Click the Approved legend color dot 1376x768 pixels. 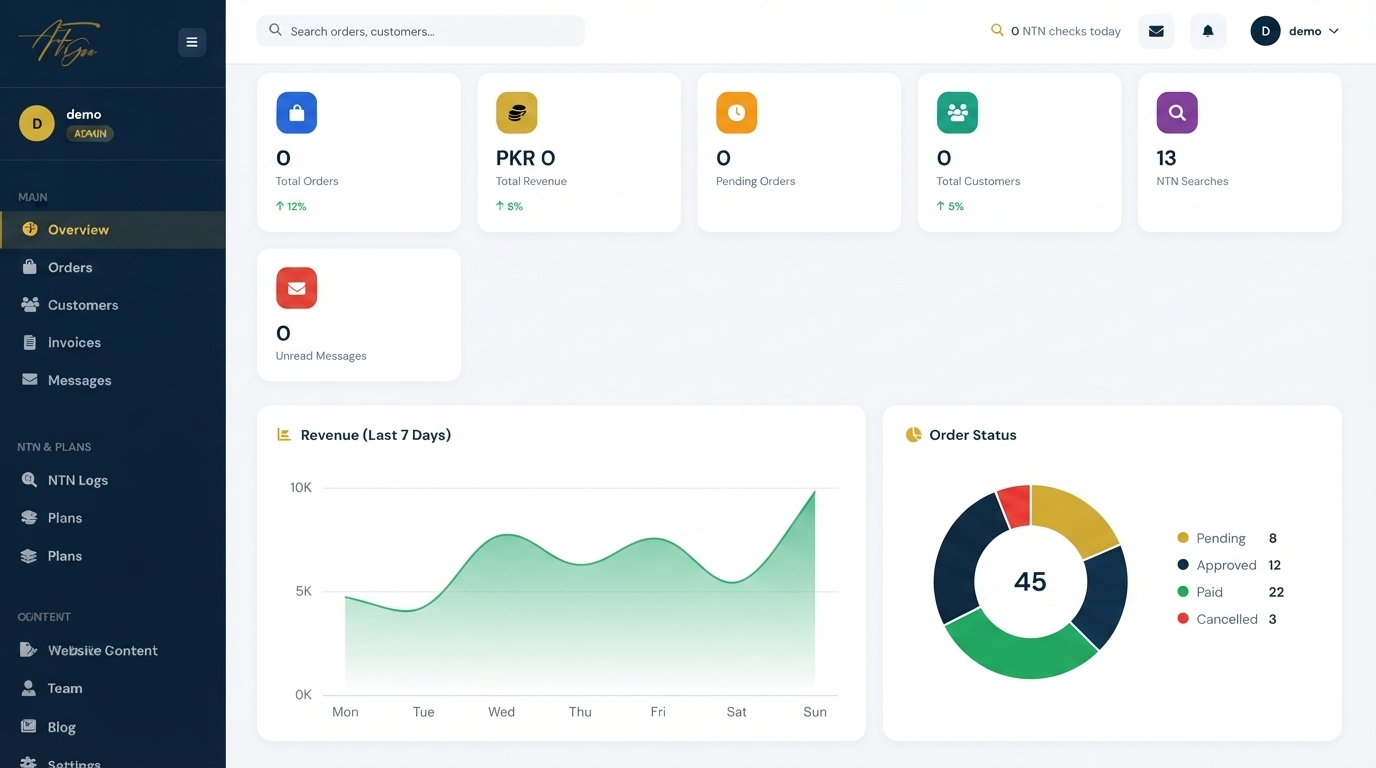pyautogui.click(x=1183, y=565)
